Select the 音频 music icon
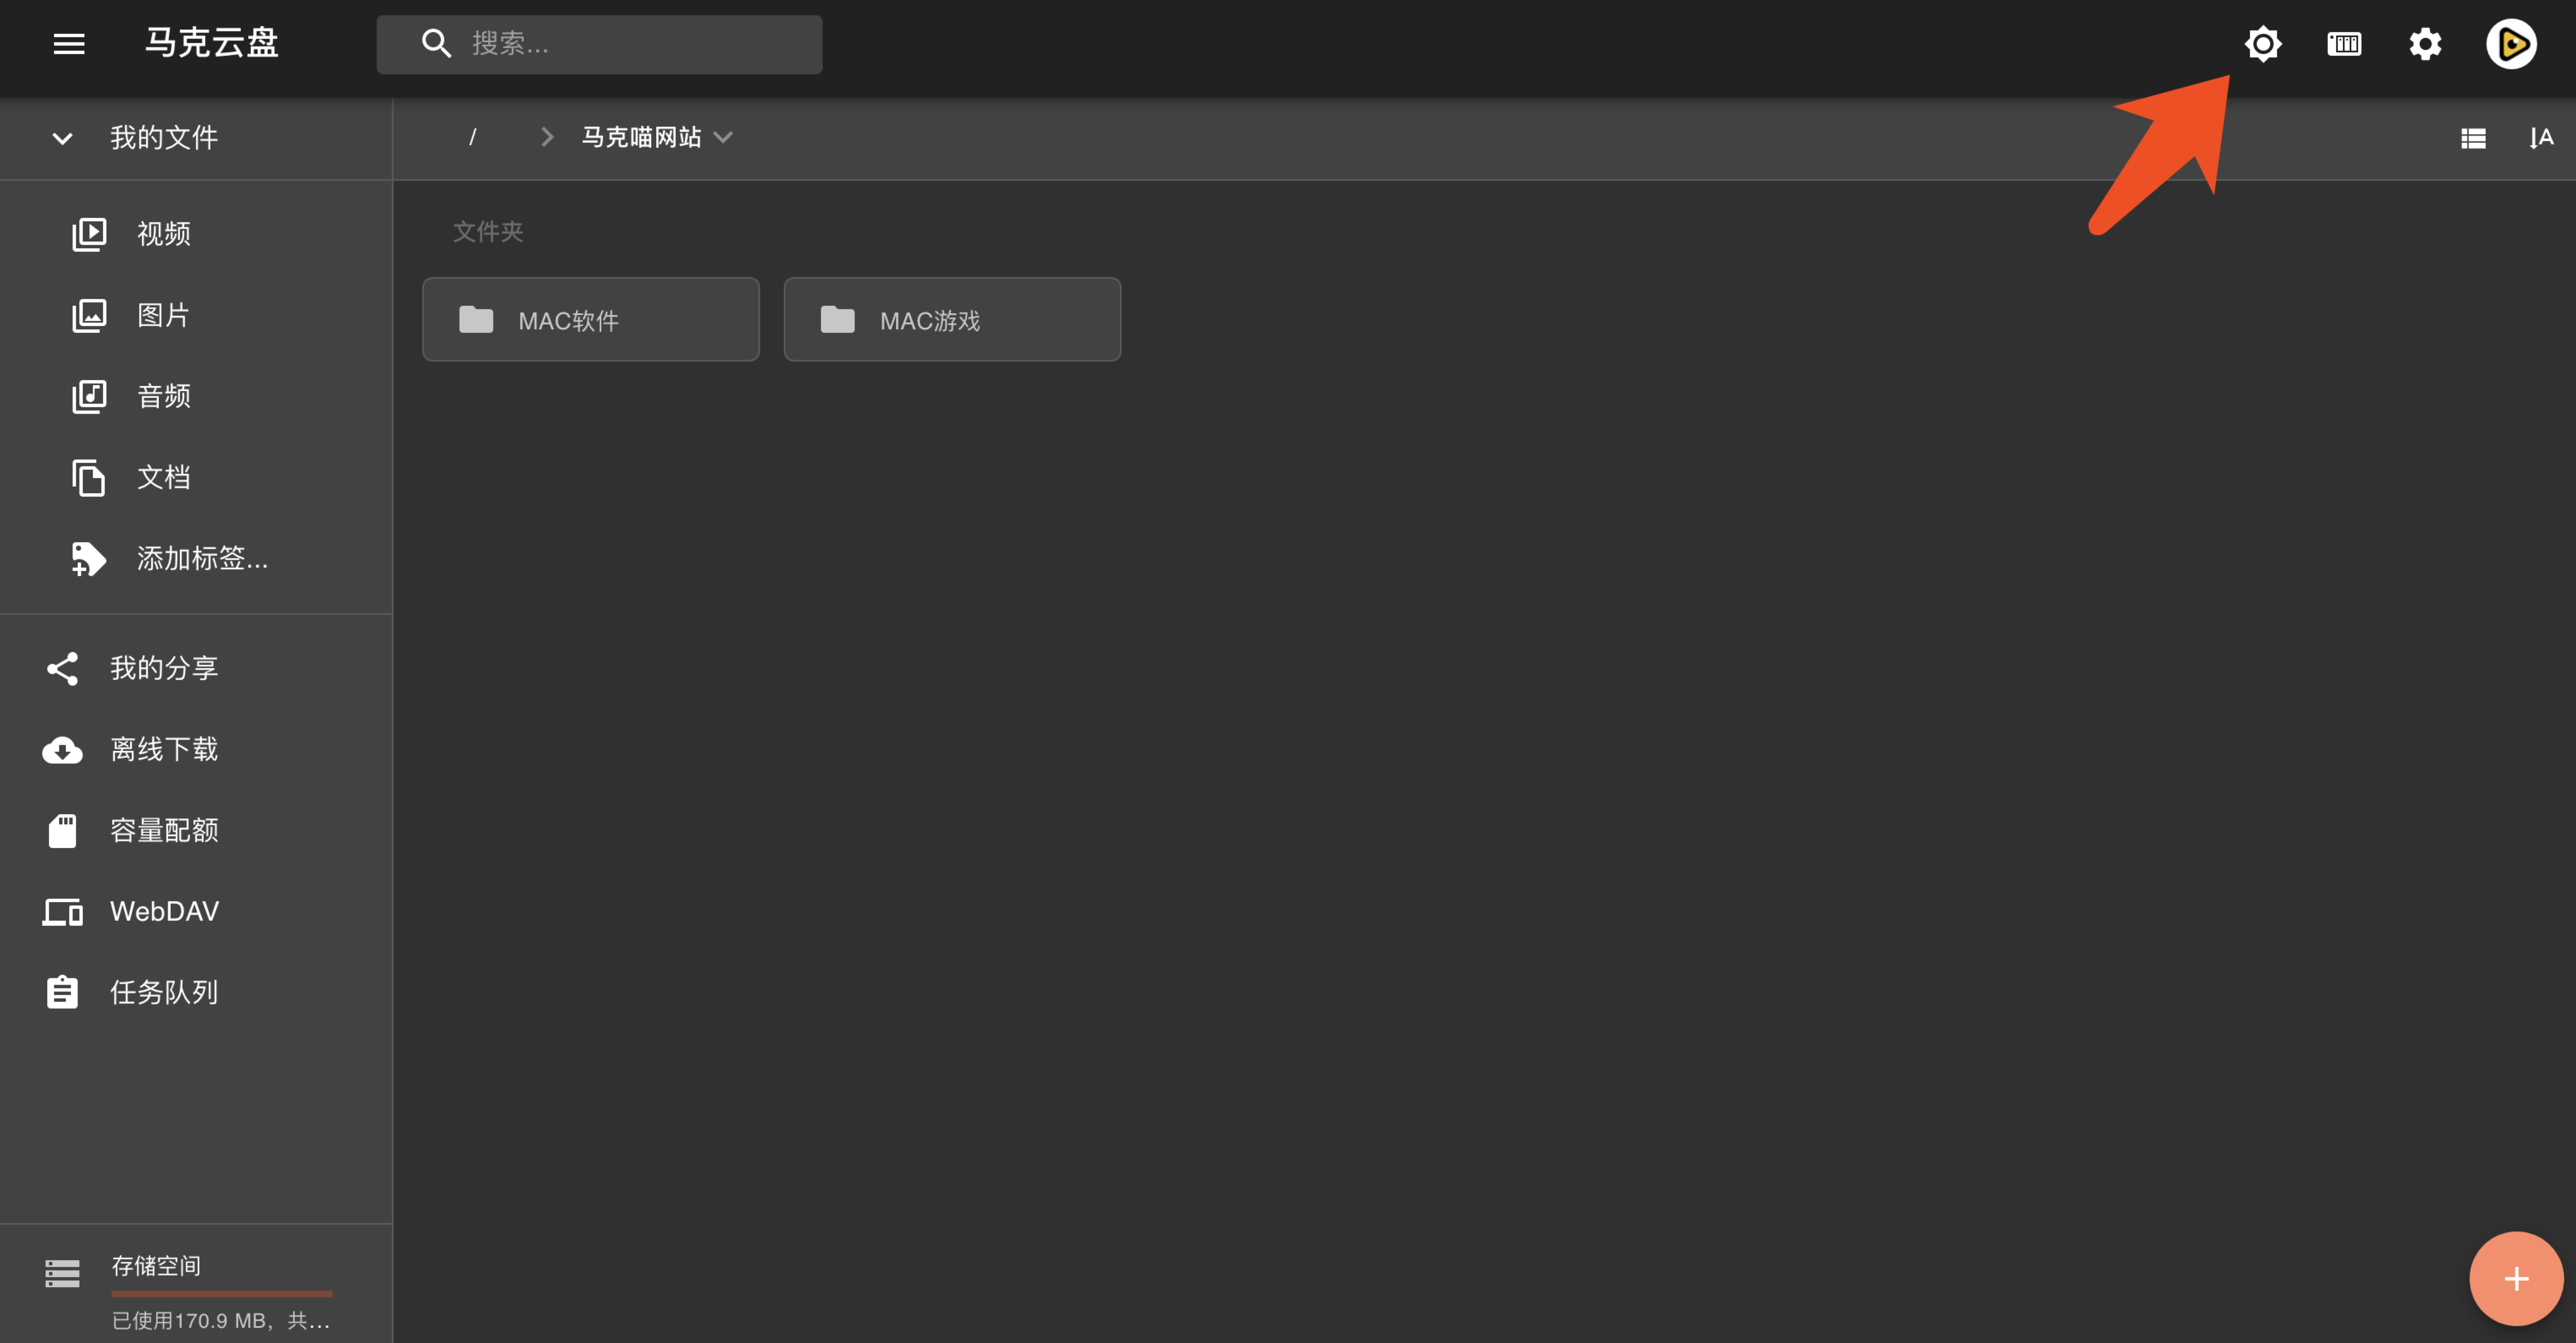Screen dimensions: 2576x1343 coord(89,396)
